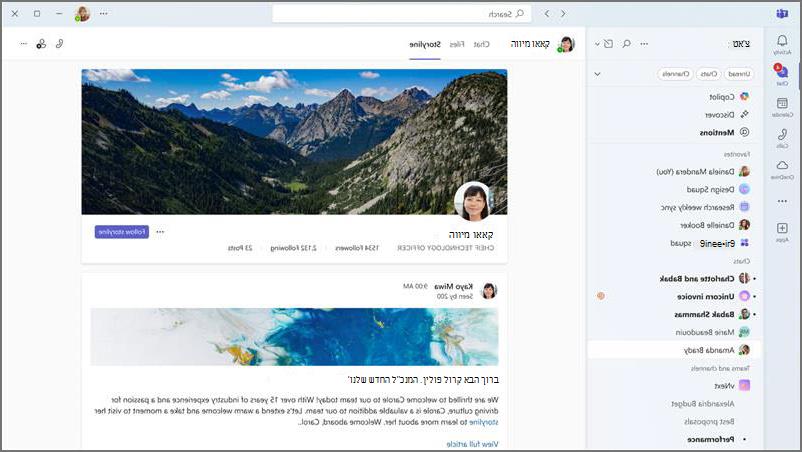The width and height of the screenshot is (802, 452).
Task: Open Danielle Booker chat
Action: [675, 225]
